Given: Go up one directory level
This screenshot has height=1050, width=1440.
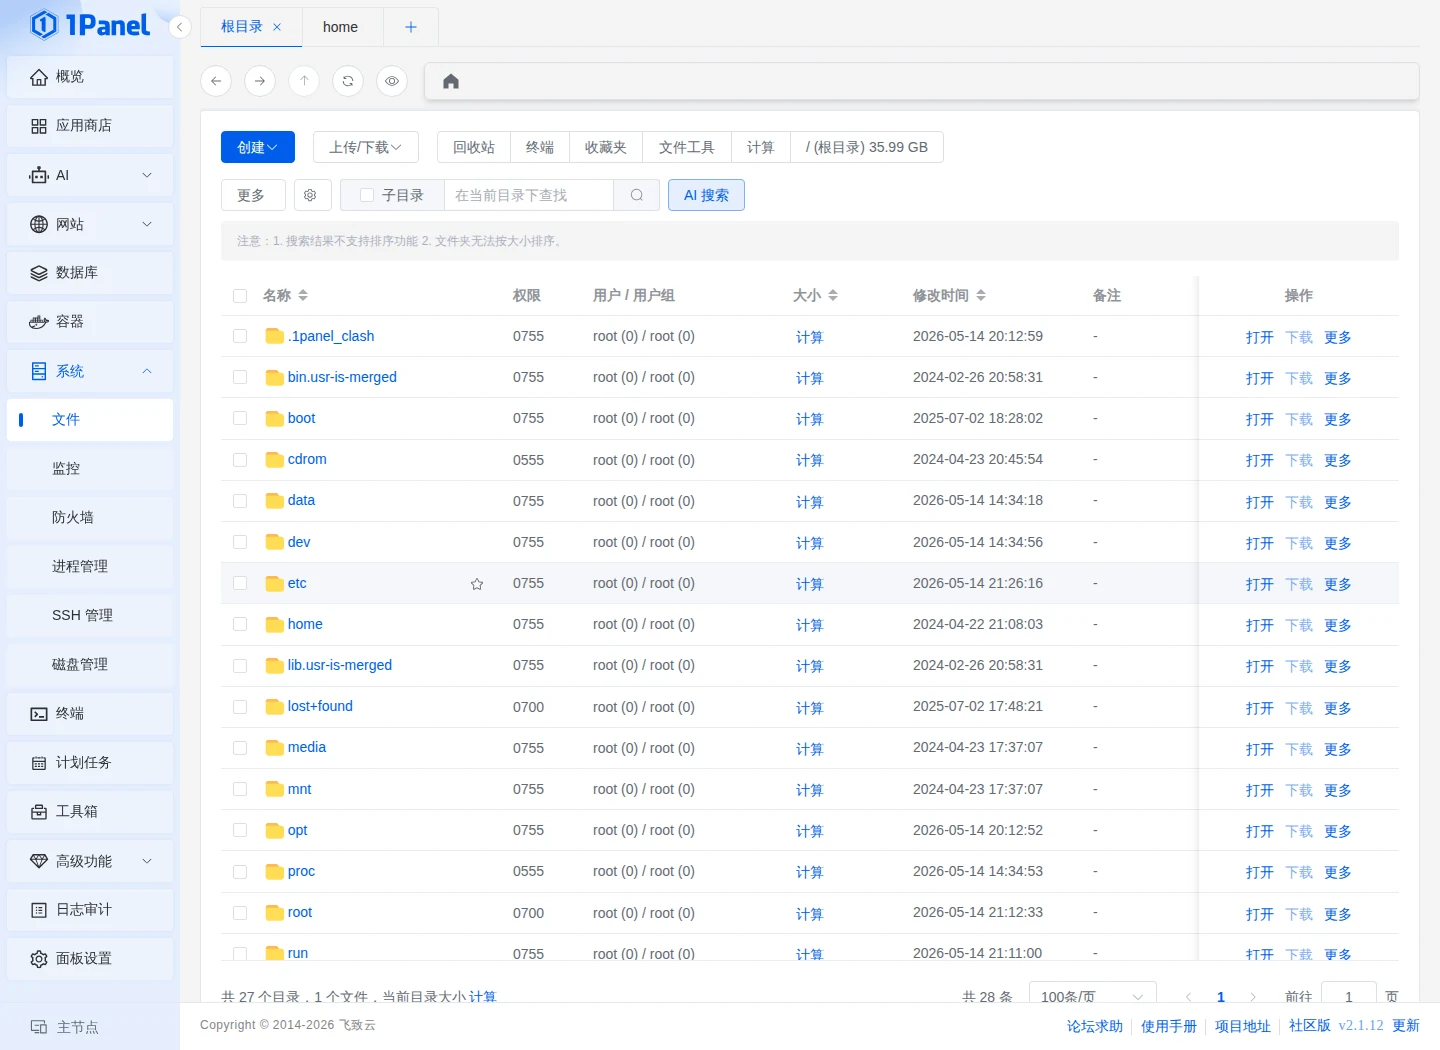Looking at the screenshot, I should point(304,81).
